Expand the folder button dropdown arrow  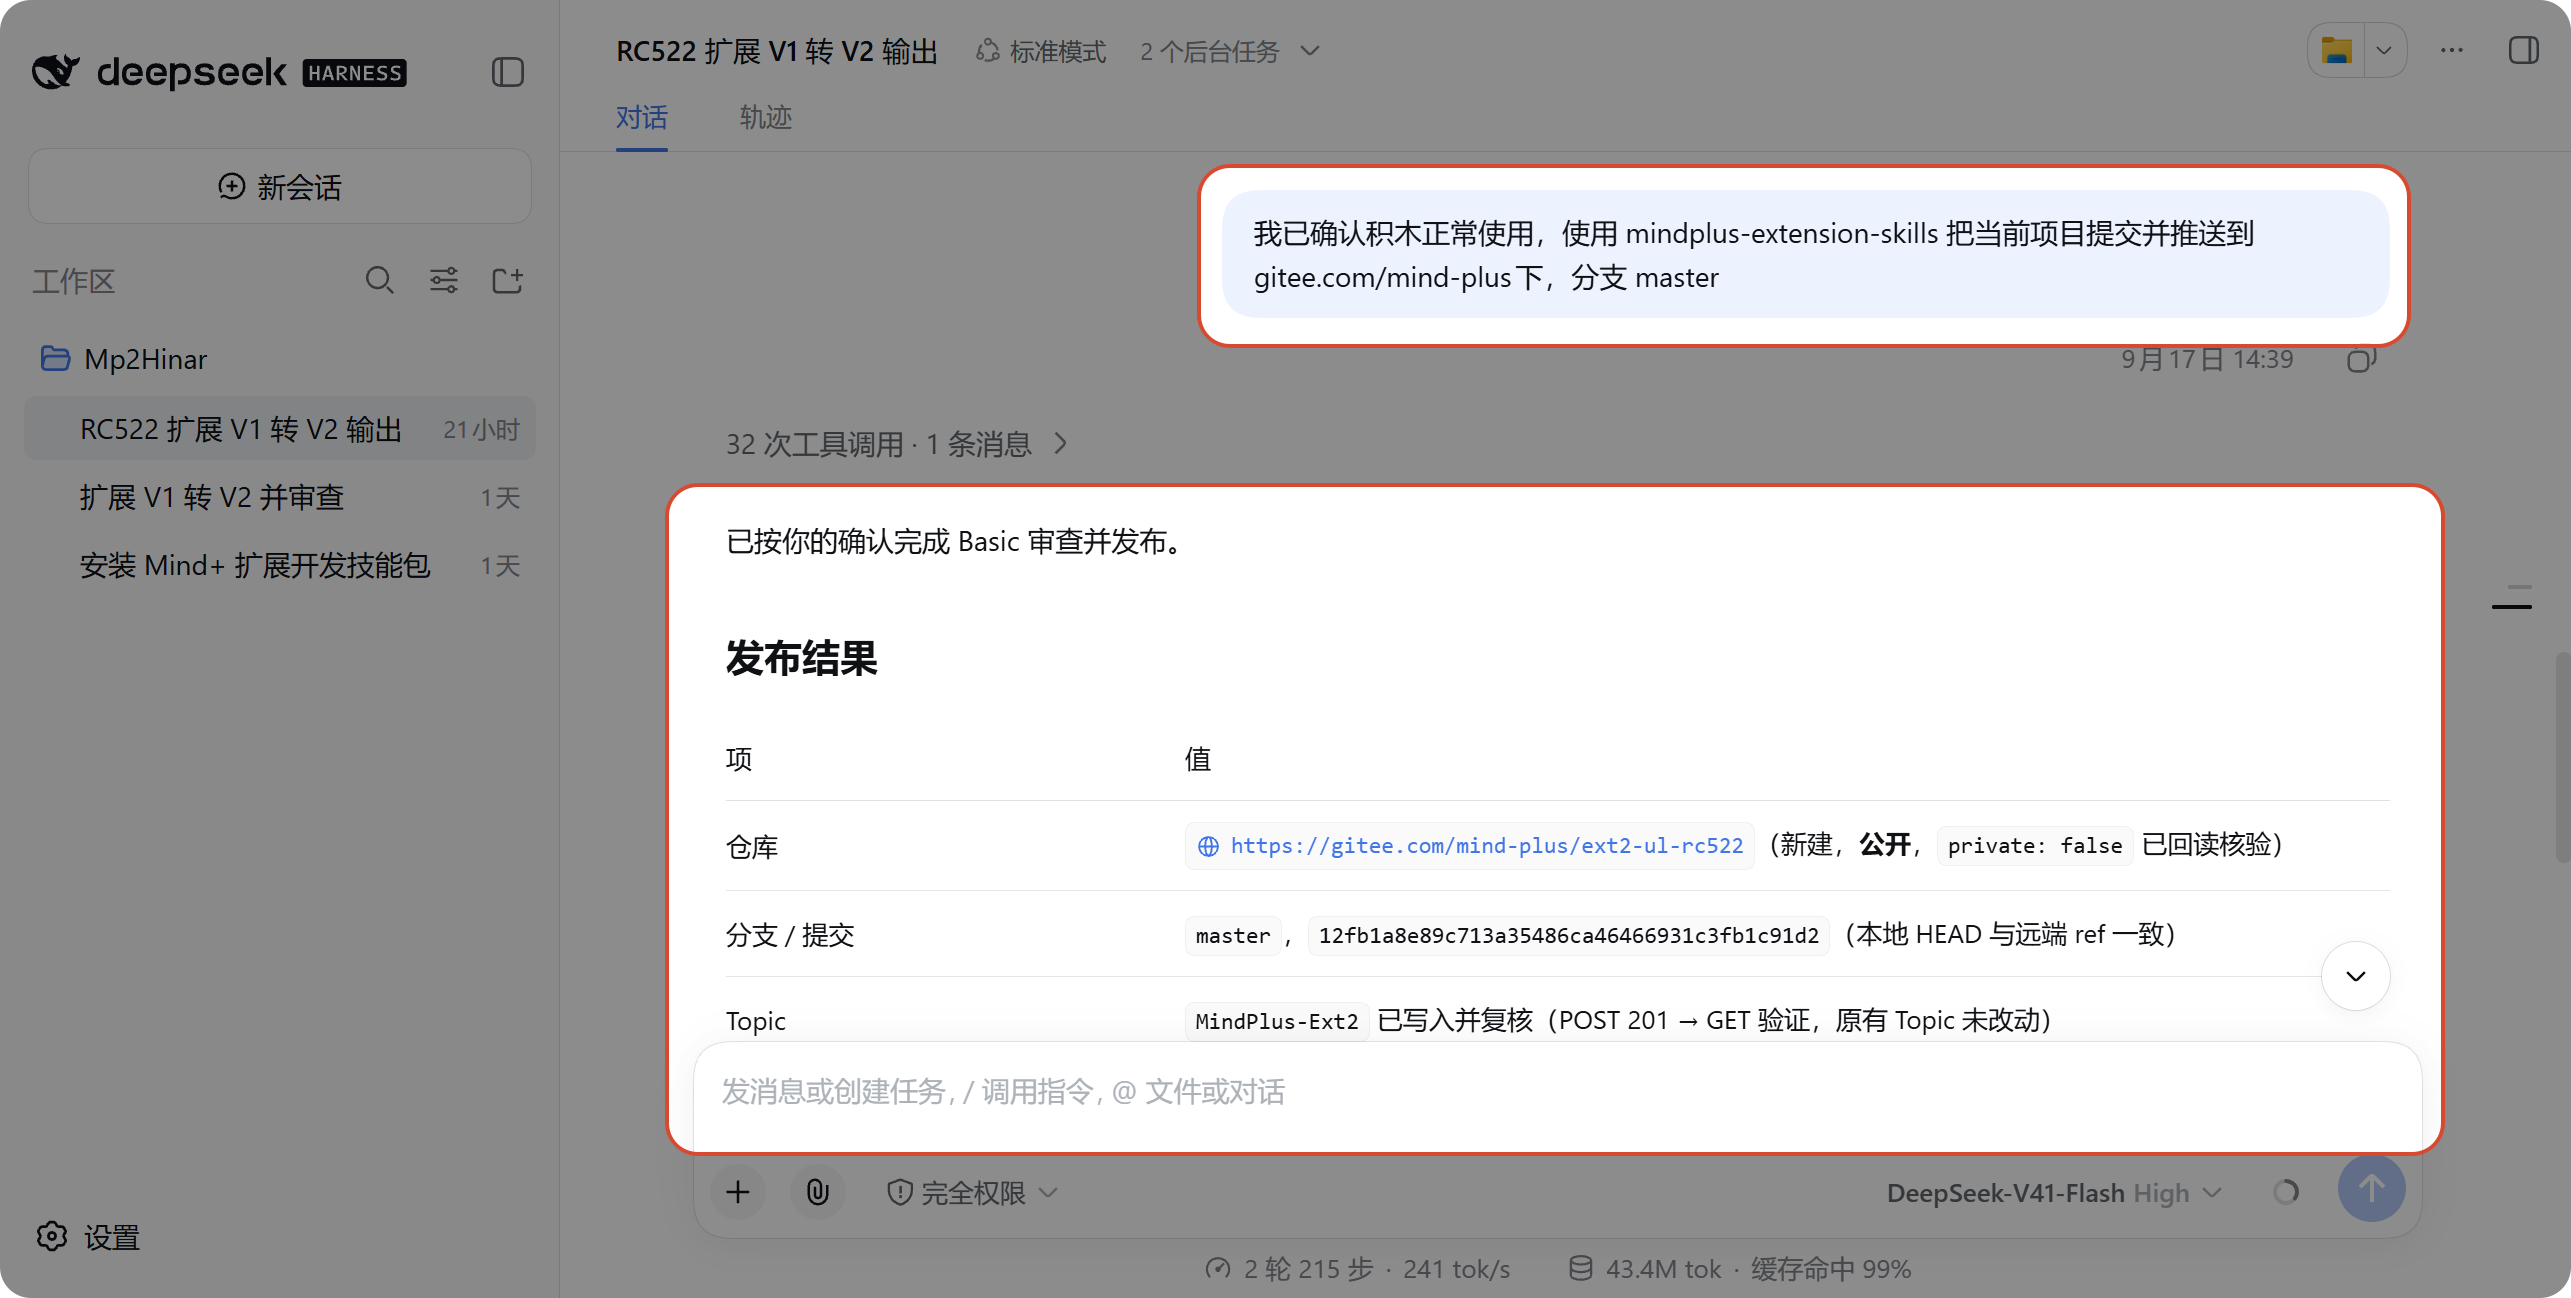(x=2384, y=50)
